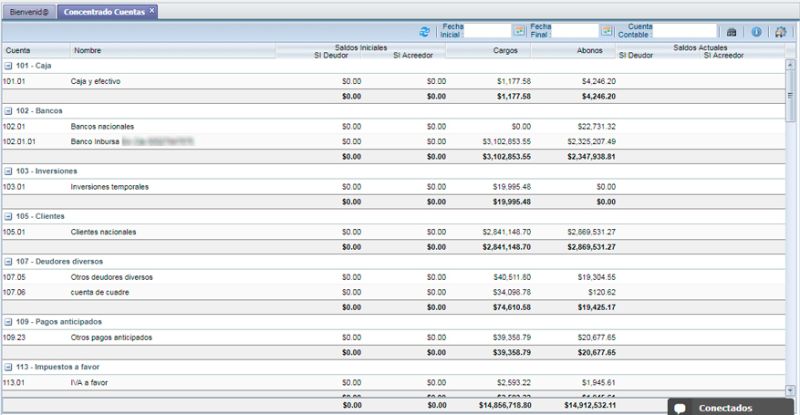Sort by the Nombre column header

88,50
